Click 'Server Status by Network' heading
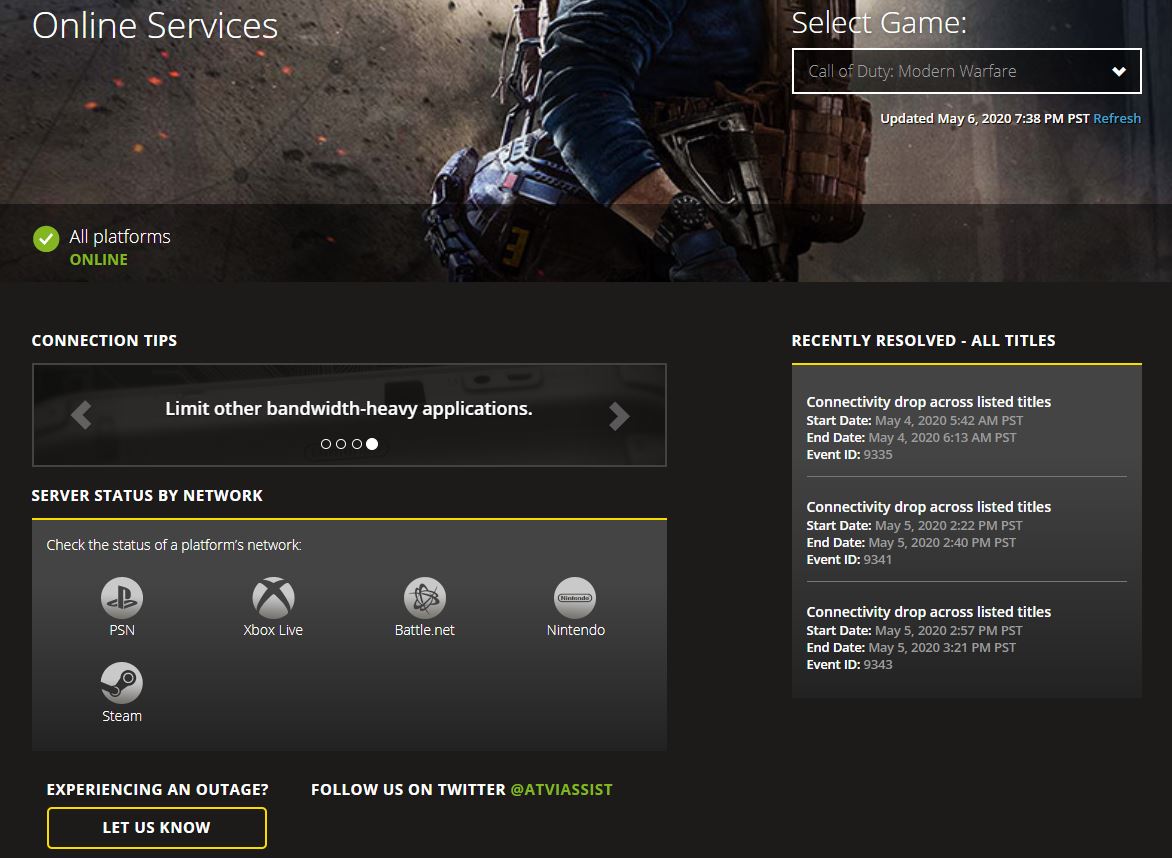This screenshot has width=1172, height=858. click(x=147, y=496)
